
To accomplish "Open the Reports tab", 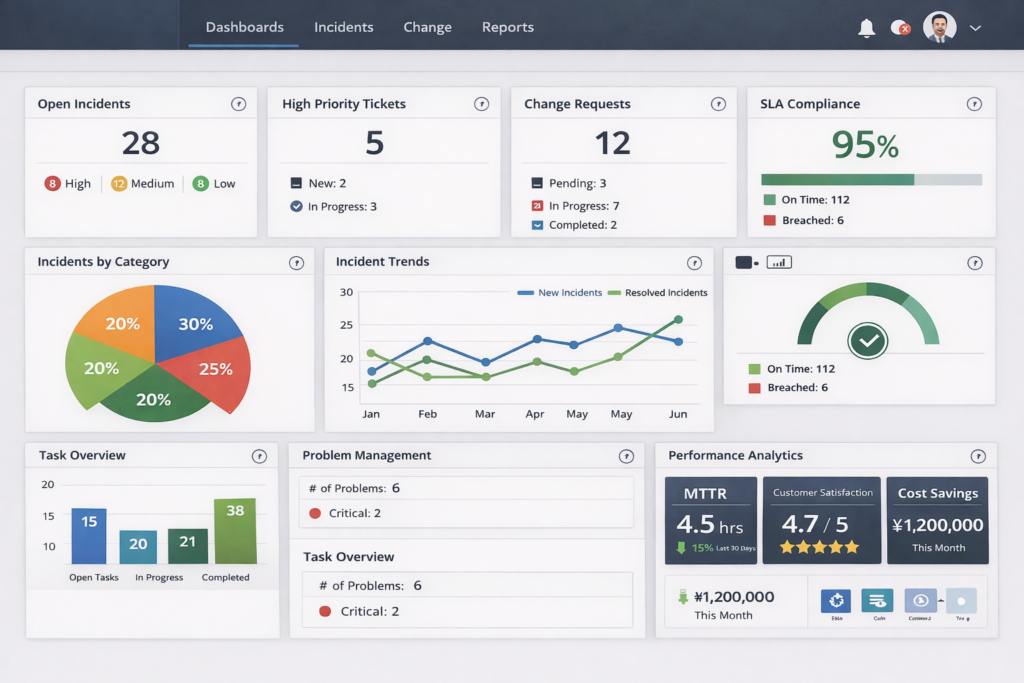I will 507,27.
